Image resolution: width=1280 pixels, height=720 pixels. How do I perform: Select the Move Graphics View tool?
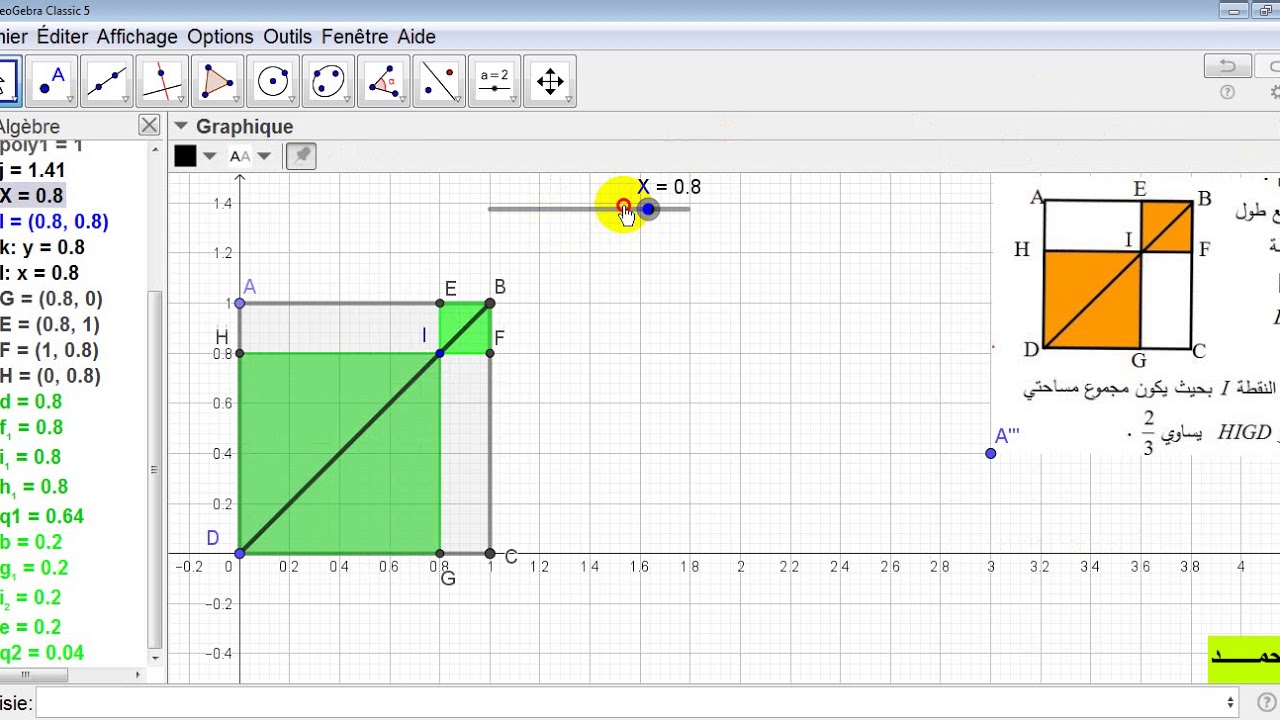tap(550, 82)
